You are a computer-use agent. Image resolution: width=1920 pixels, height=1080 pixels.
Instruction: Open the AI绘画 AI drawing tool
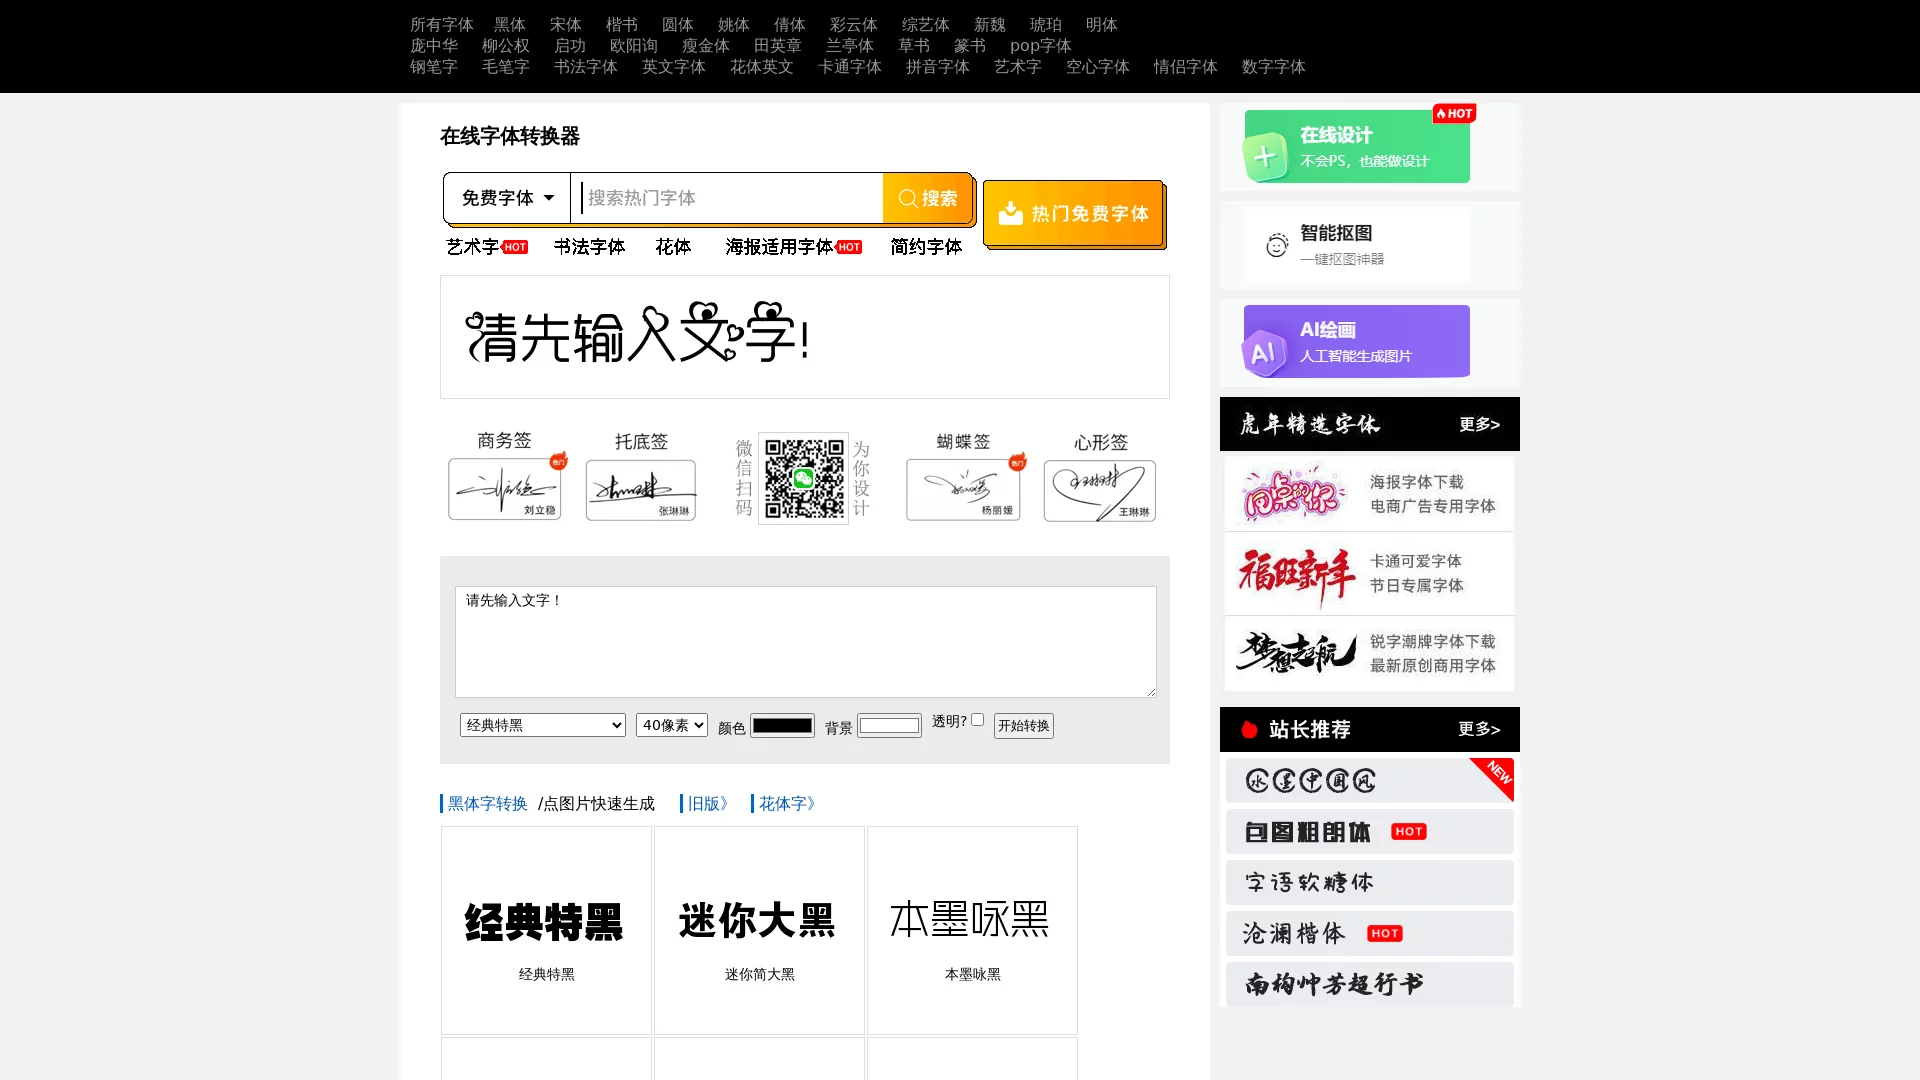click(x=1356, y=340)
